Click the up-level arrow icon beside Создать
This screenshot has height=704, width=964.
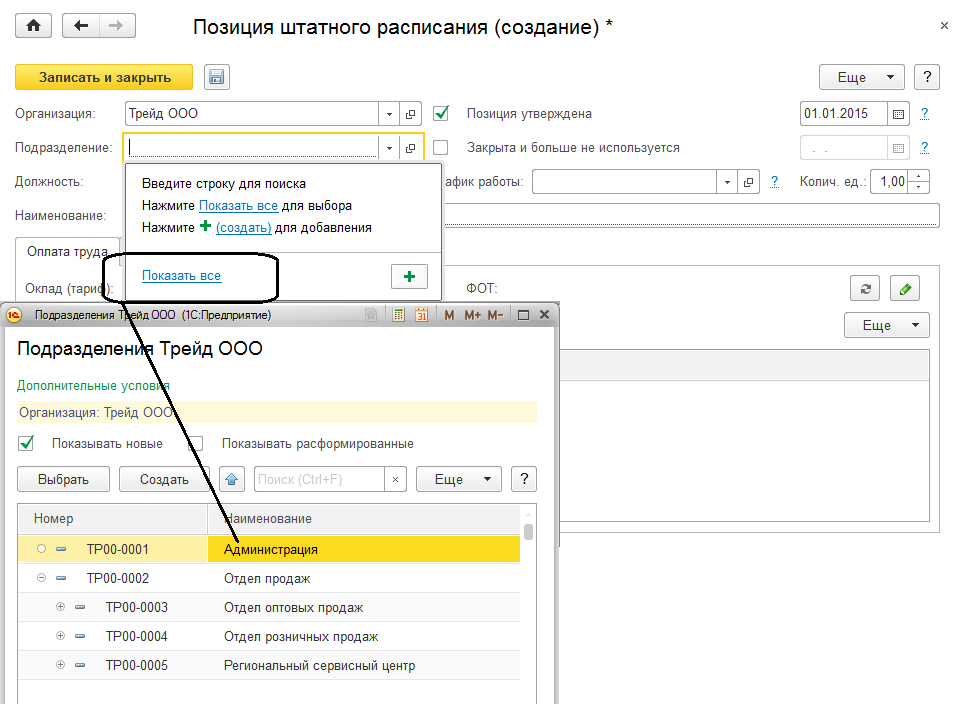pyautogui.click(x=232, y=479)
